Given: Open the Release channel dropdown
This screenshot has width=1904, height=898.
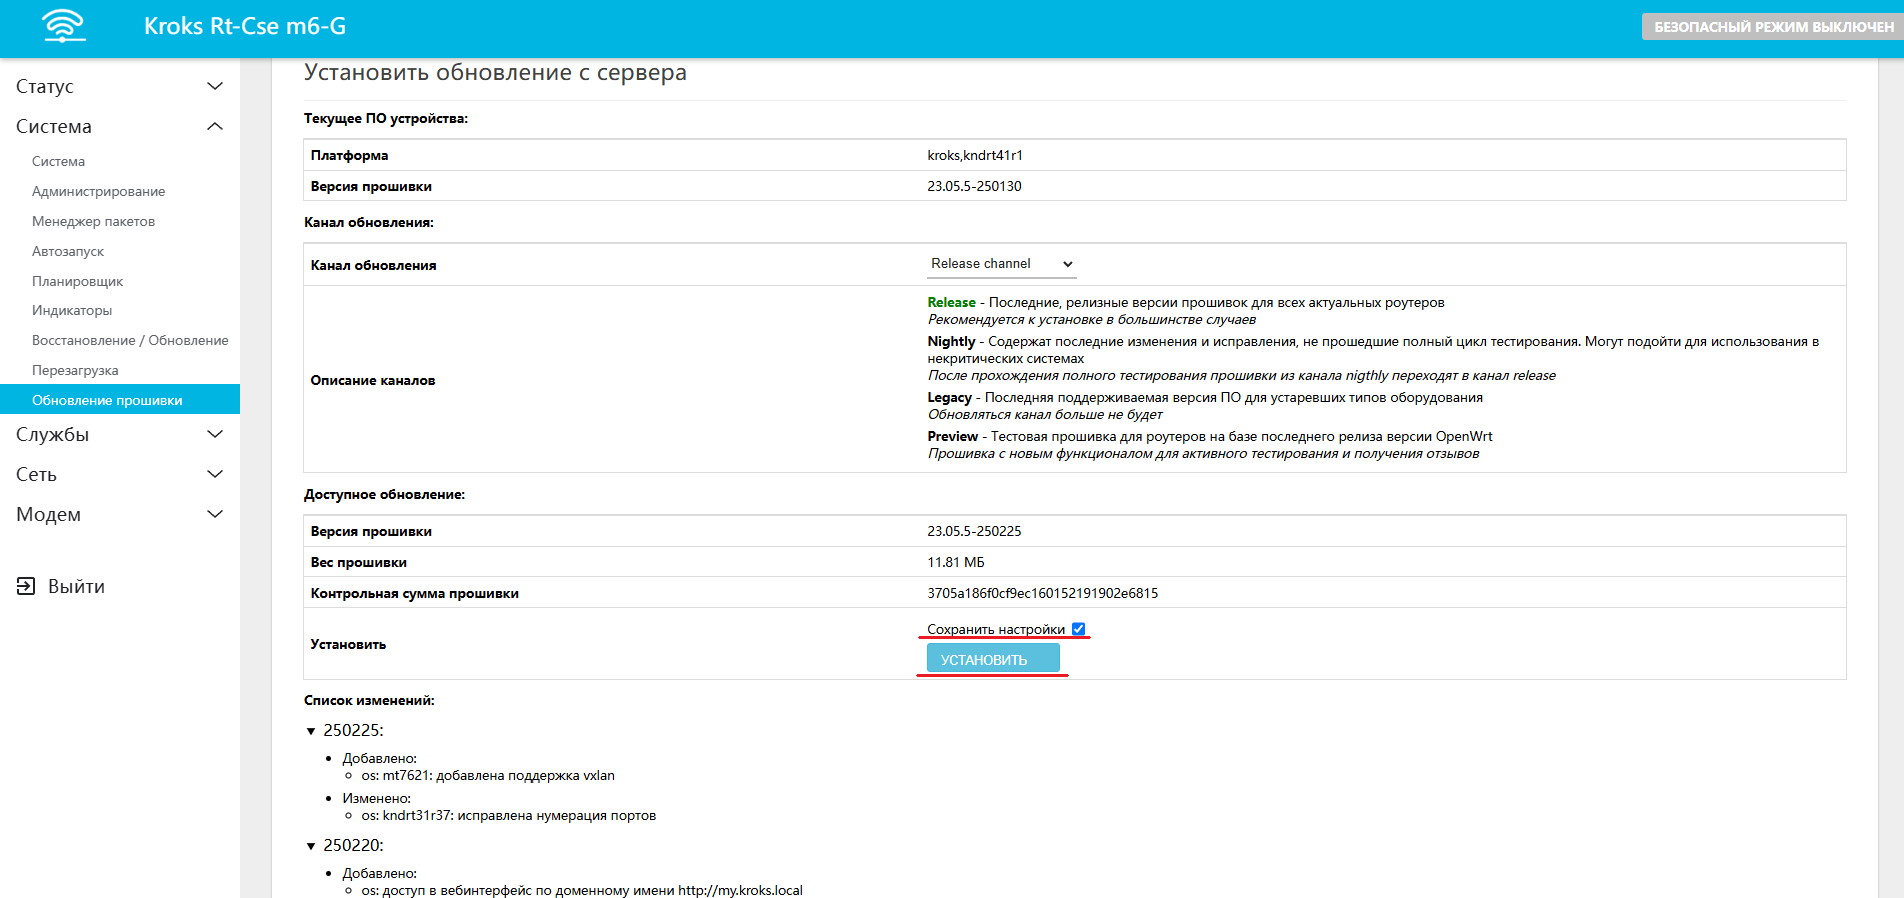Looking at the screenshot, I should click(1001, 264).
